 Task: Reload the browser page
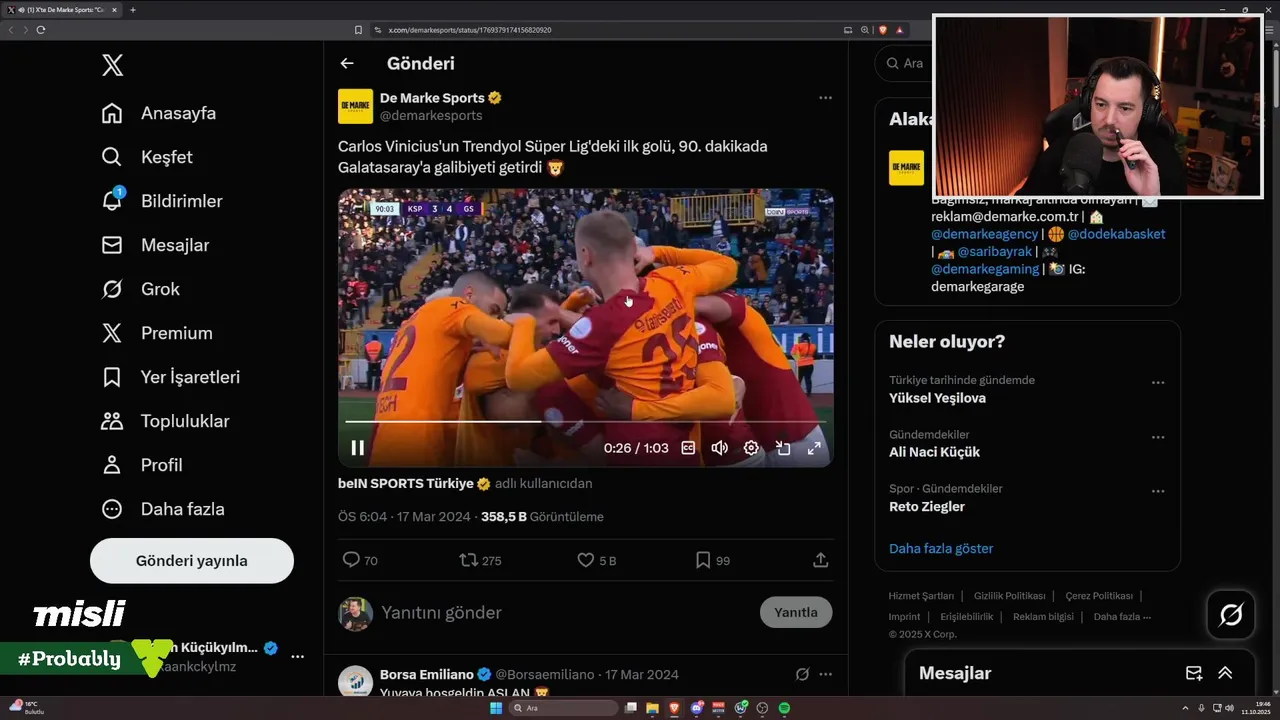41,30
